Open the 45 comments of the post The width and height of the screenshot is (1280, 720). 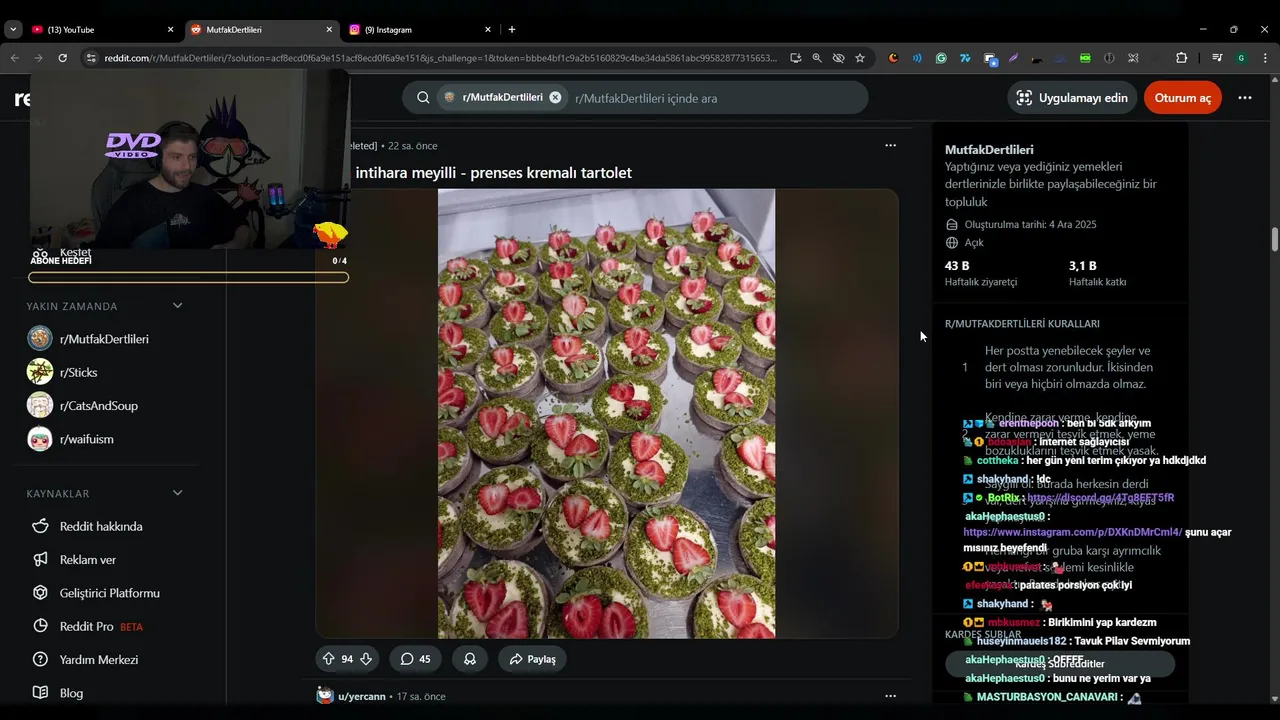coord(415,659)
